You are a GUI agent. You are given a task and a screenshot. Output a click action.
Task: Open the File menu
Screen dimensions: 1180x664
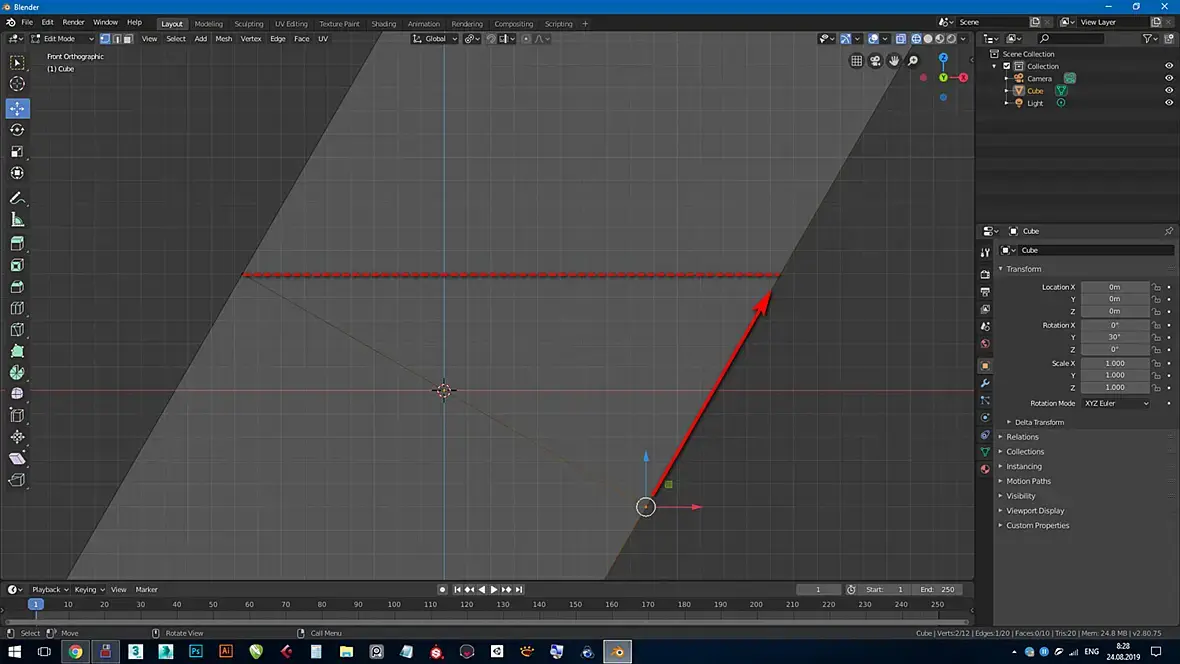(x=27, y=23)
